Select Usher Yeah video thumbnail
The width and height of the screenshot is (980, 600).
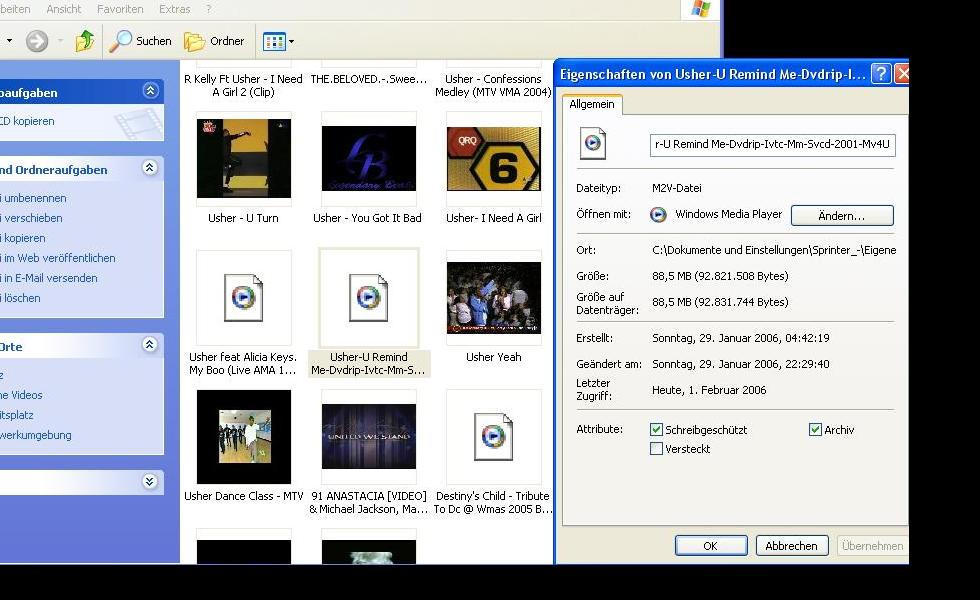(494, 298)
